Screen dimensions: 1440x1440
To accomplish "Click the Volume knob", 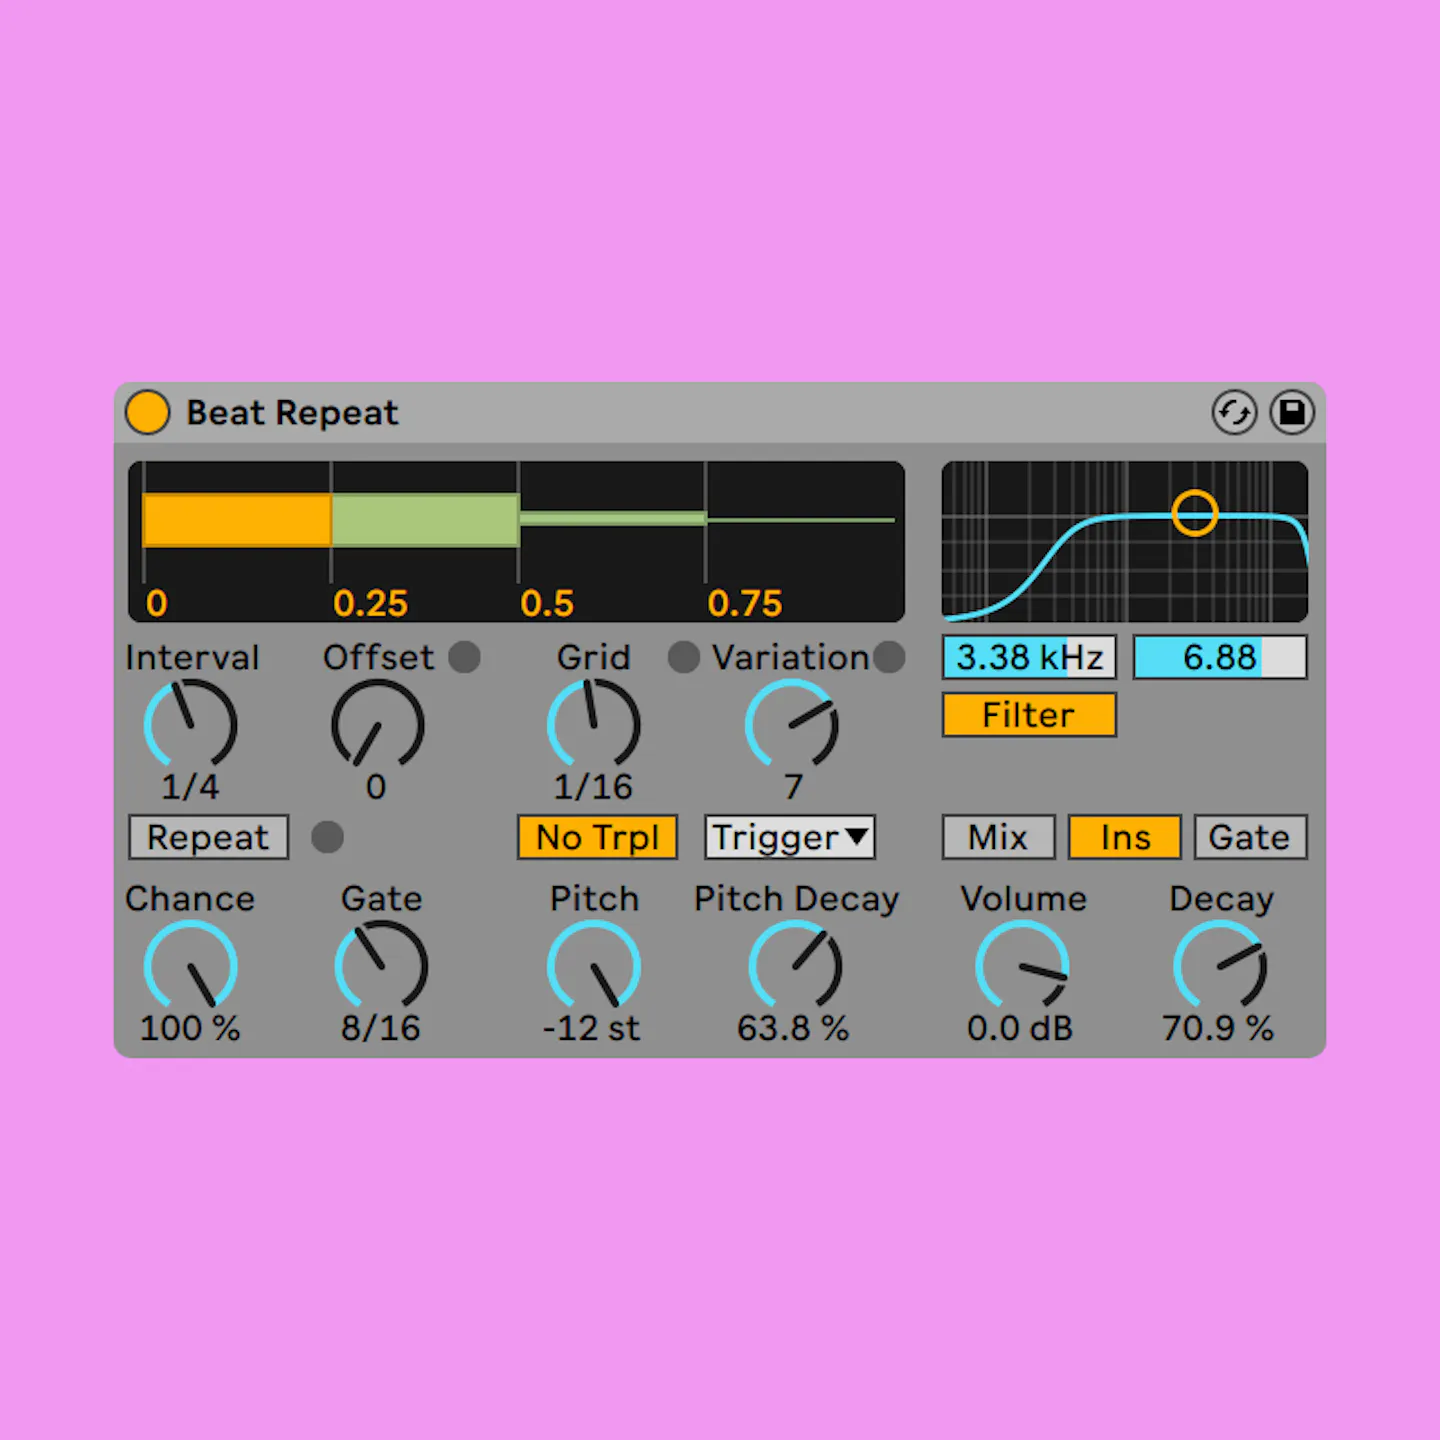I will (x=1022, y=966).
